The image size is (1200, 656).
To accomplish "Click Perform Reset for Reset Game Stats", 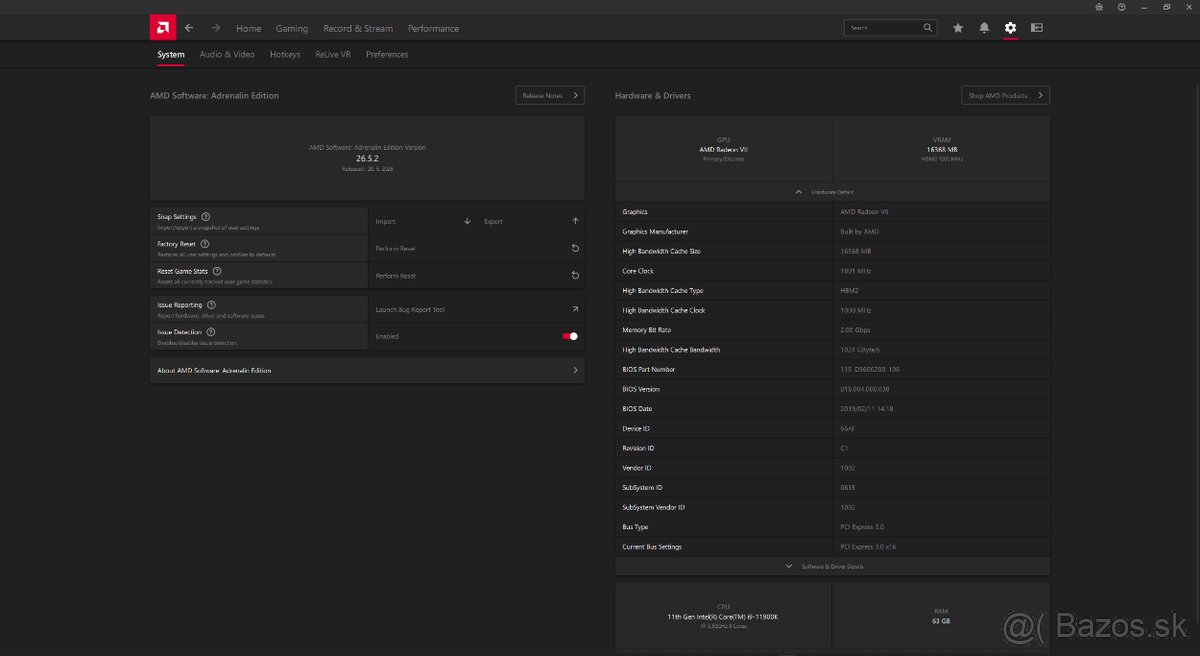I will coord(477,275).
